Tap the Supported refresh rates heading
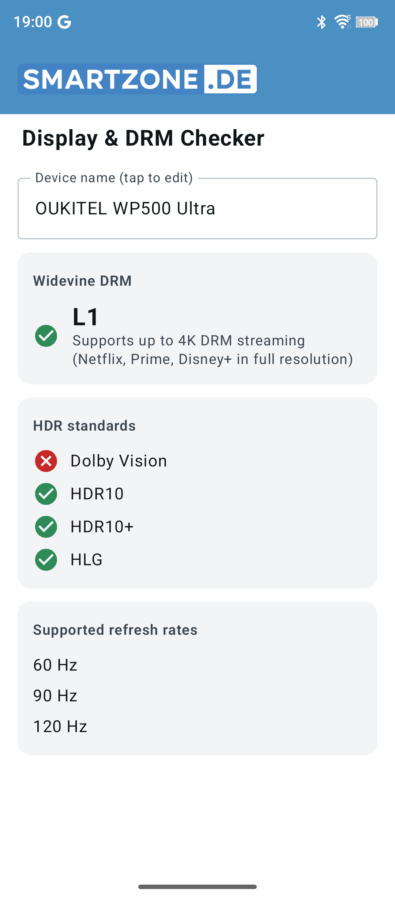The image size is (395, 900). (x=115, y=630)
